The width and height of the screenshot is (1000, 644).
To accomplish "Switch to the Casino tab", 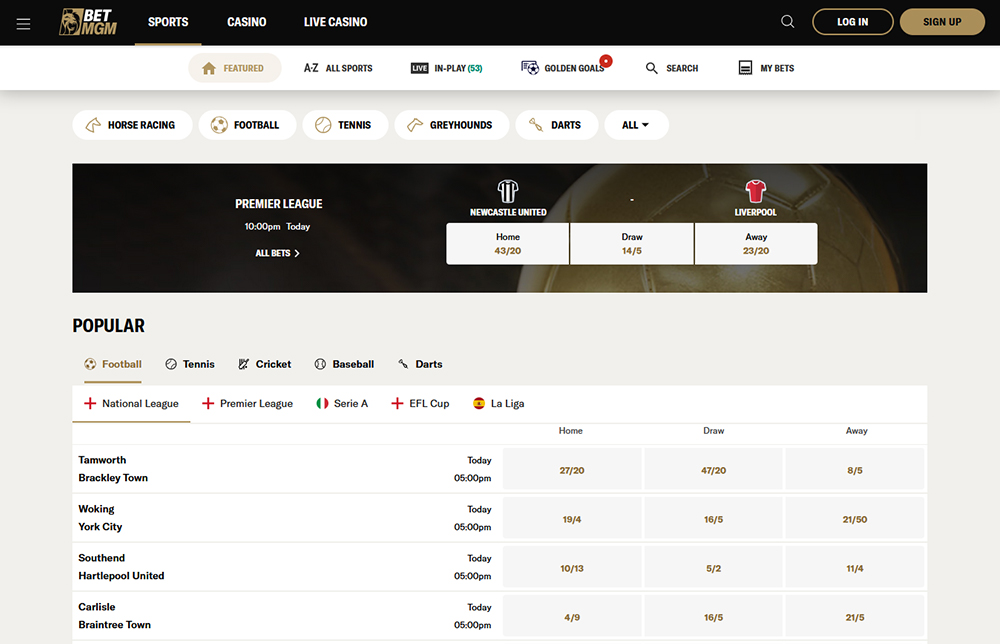I will (x=246, y=22).
